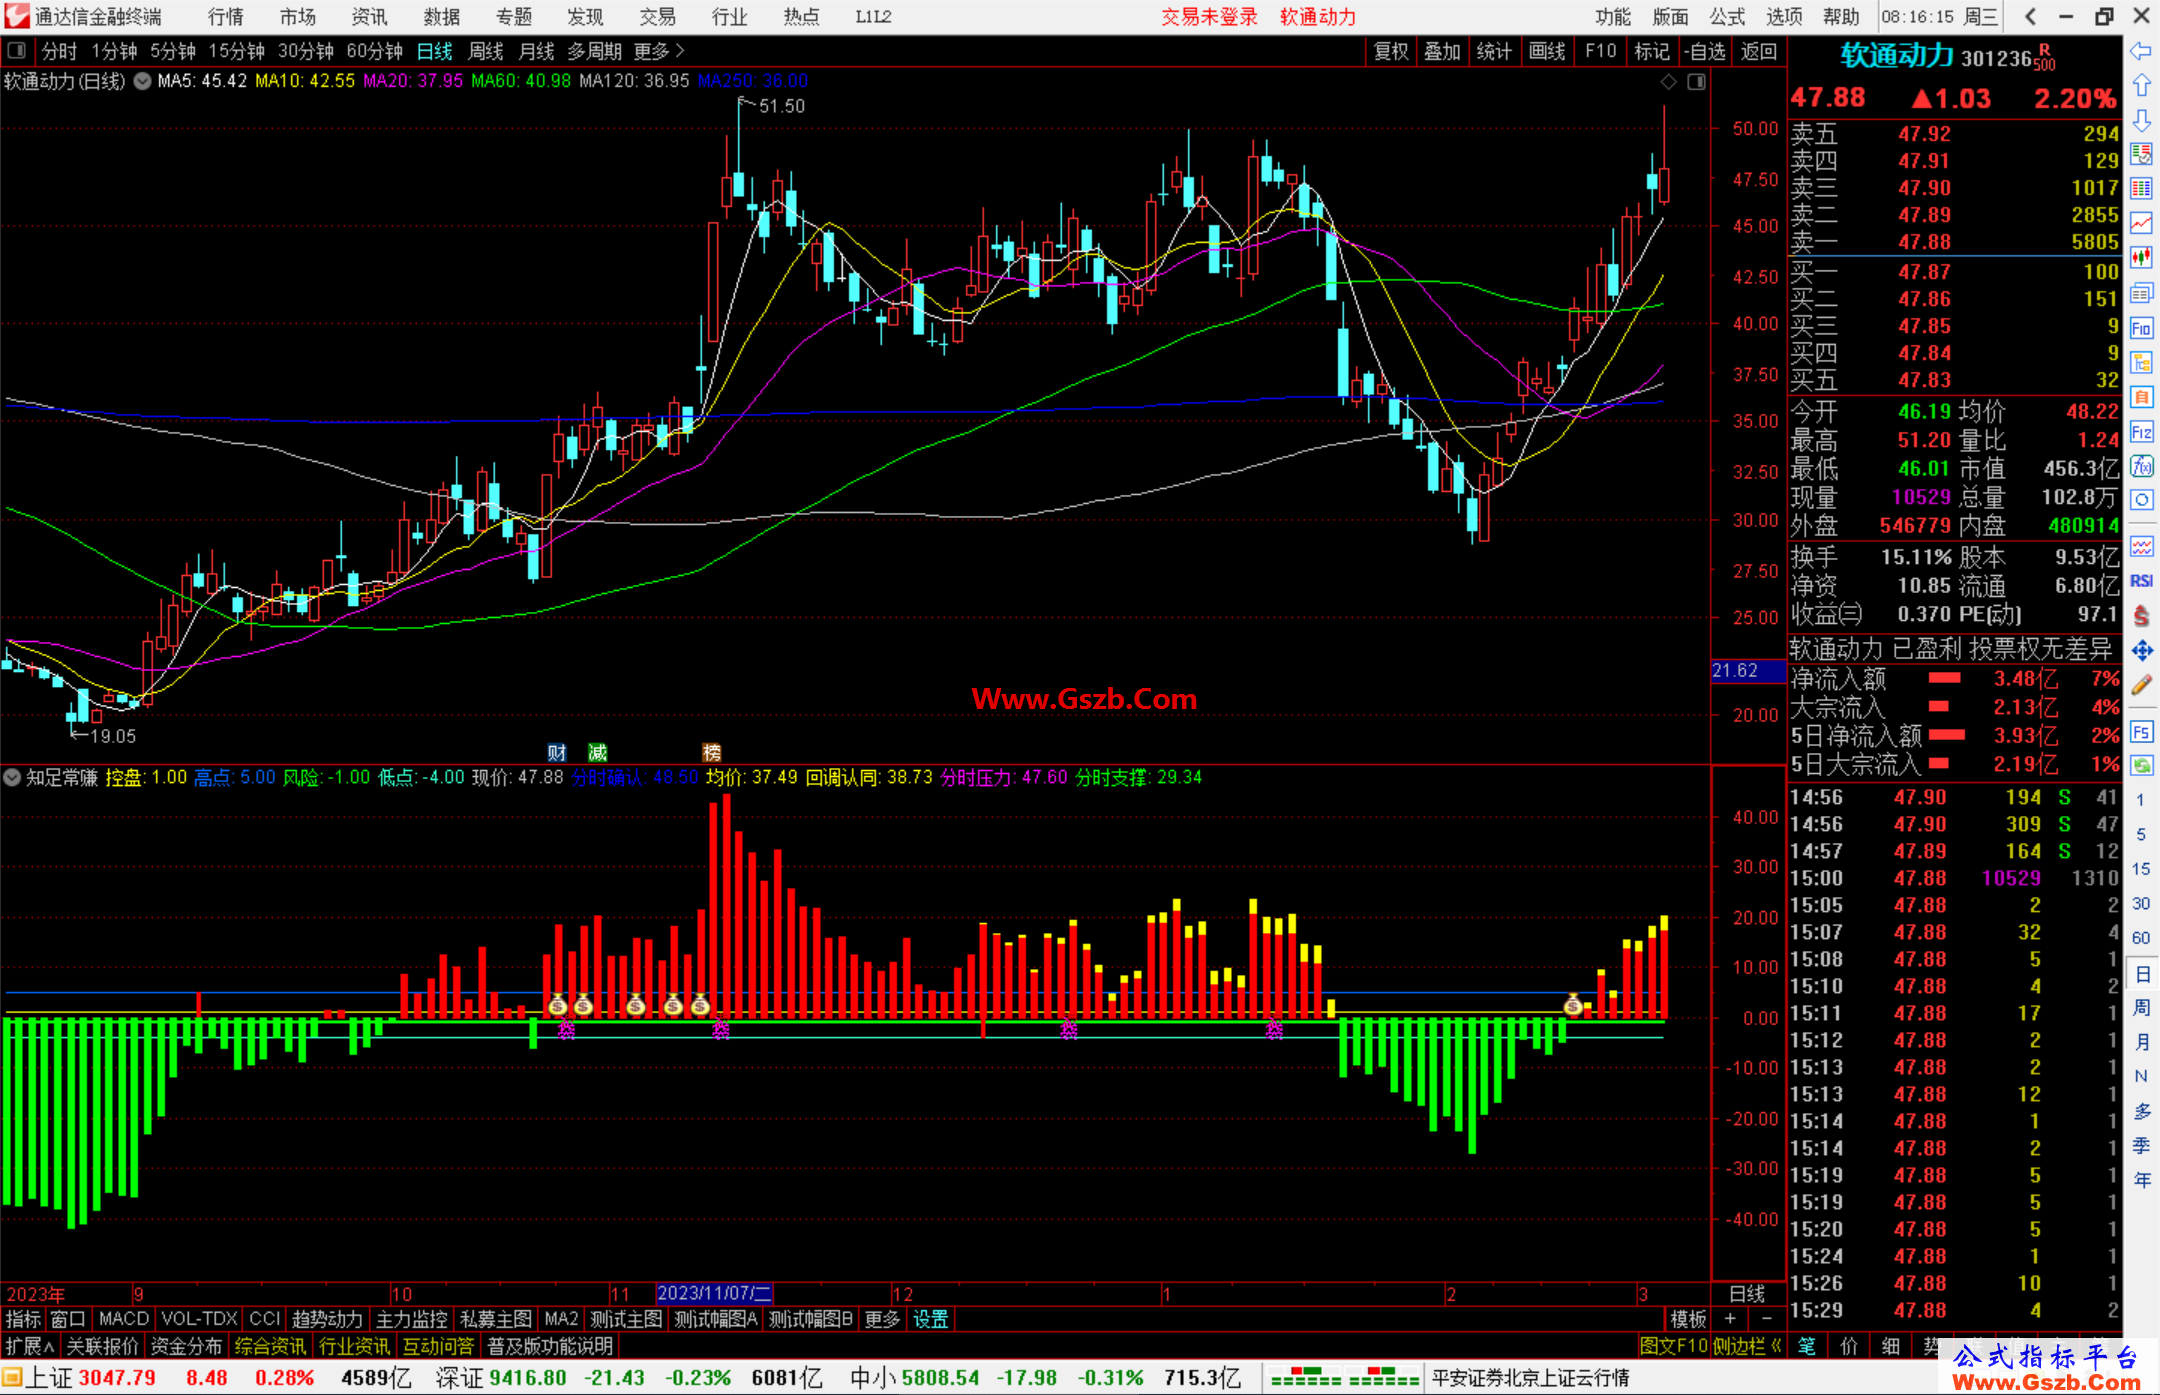Click the + zoom button beside 模板
This screenshot has height=1395, width=2160.
[1730, 1319]
